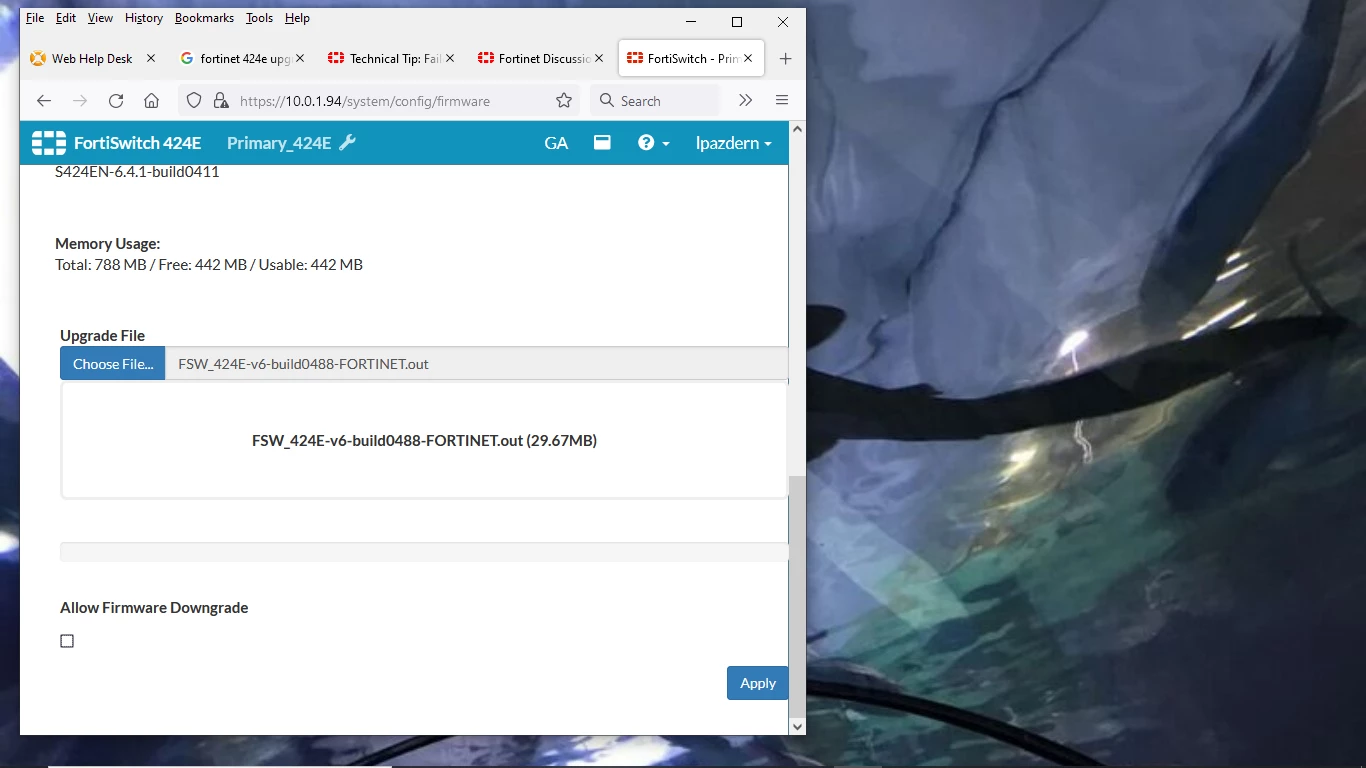Screen dimensions: 1366x768
Task: Switch to the Web Help Desk tab
Action: 92,59
